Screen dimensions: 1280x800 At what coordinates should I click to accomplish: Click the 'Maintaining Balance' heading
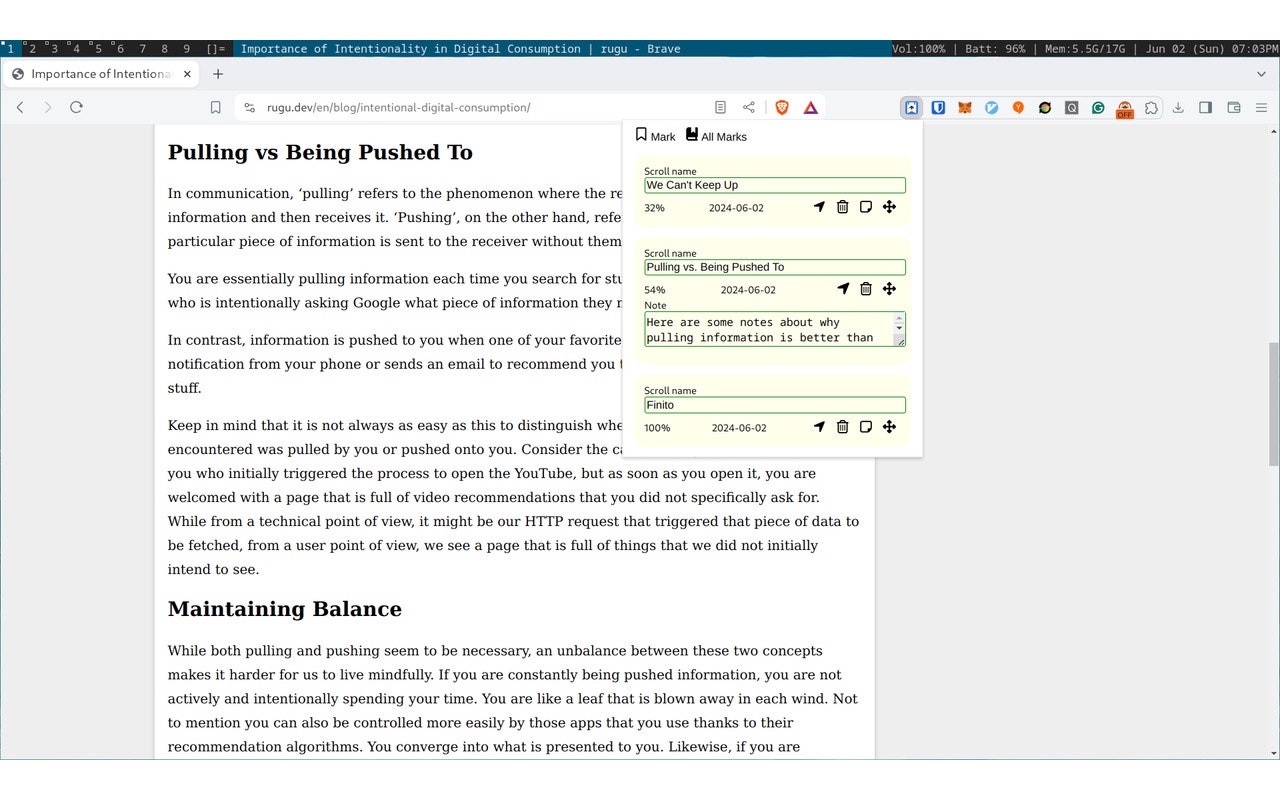(x=285, y=609)
